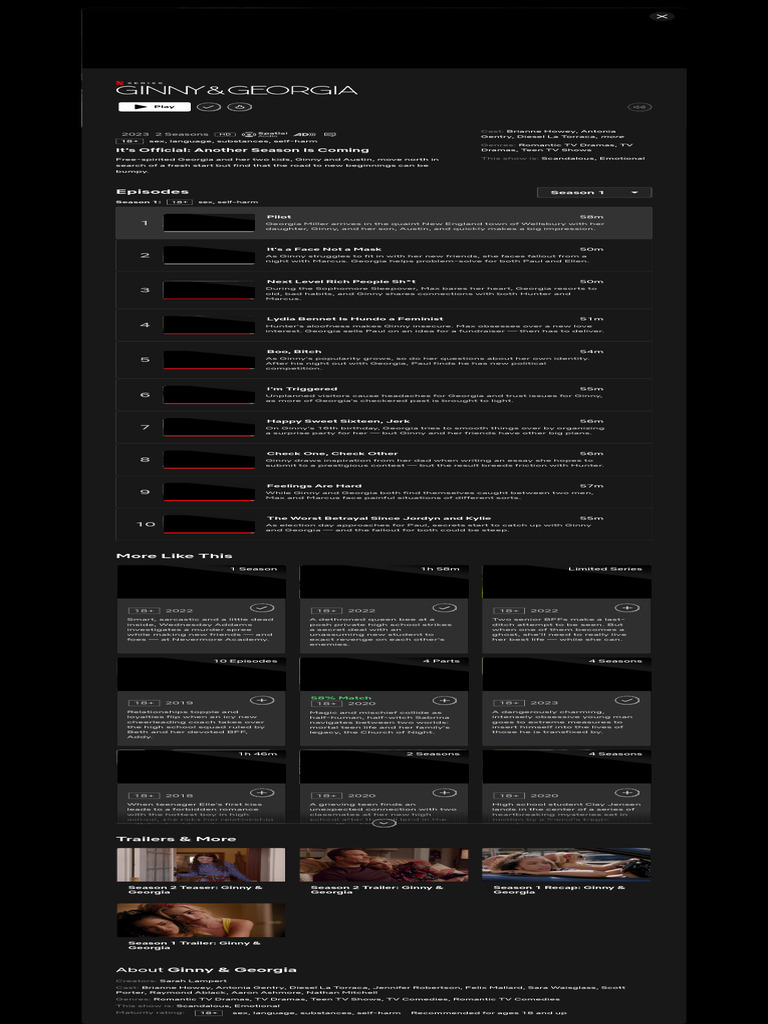Image resolution: width=768 pixels, height=1024 pixels.
Task: Click the audio description AD badge
Action: click(x=305, y=135)
